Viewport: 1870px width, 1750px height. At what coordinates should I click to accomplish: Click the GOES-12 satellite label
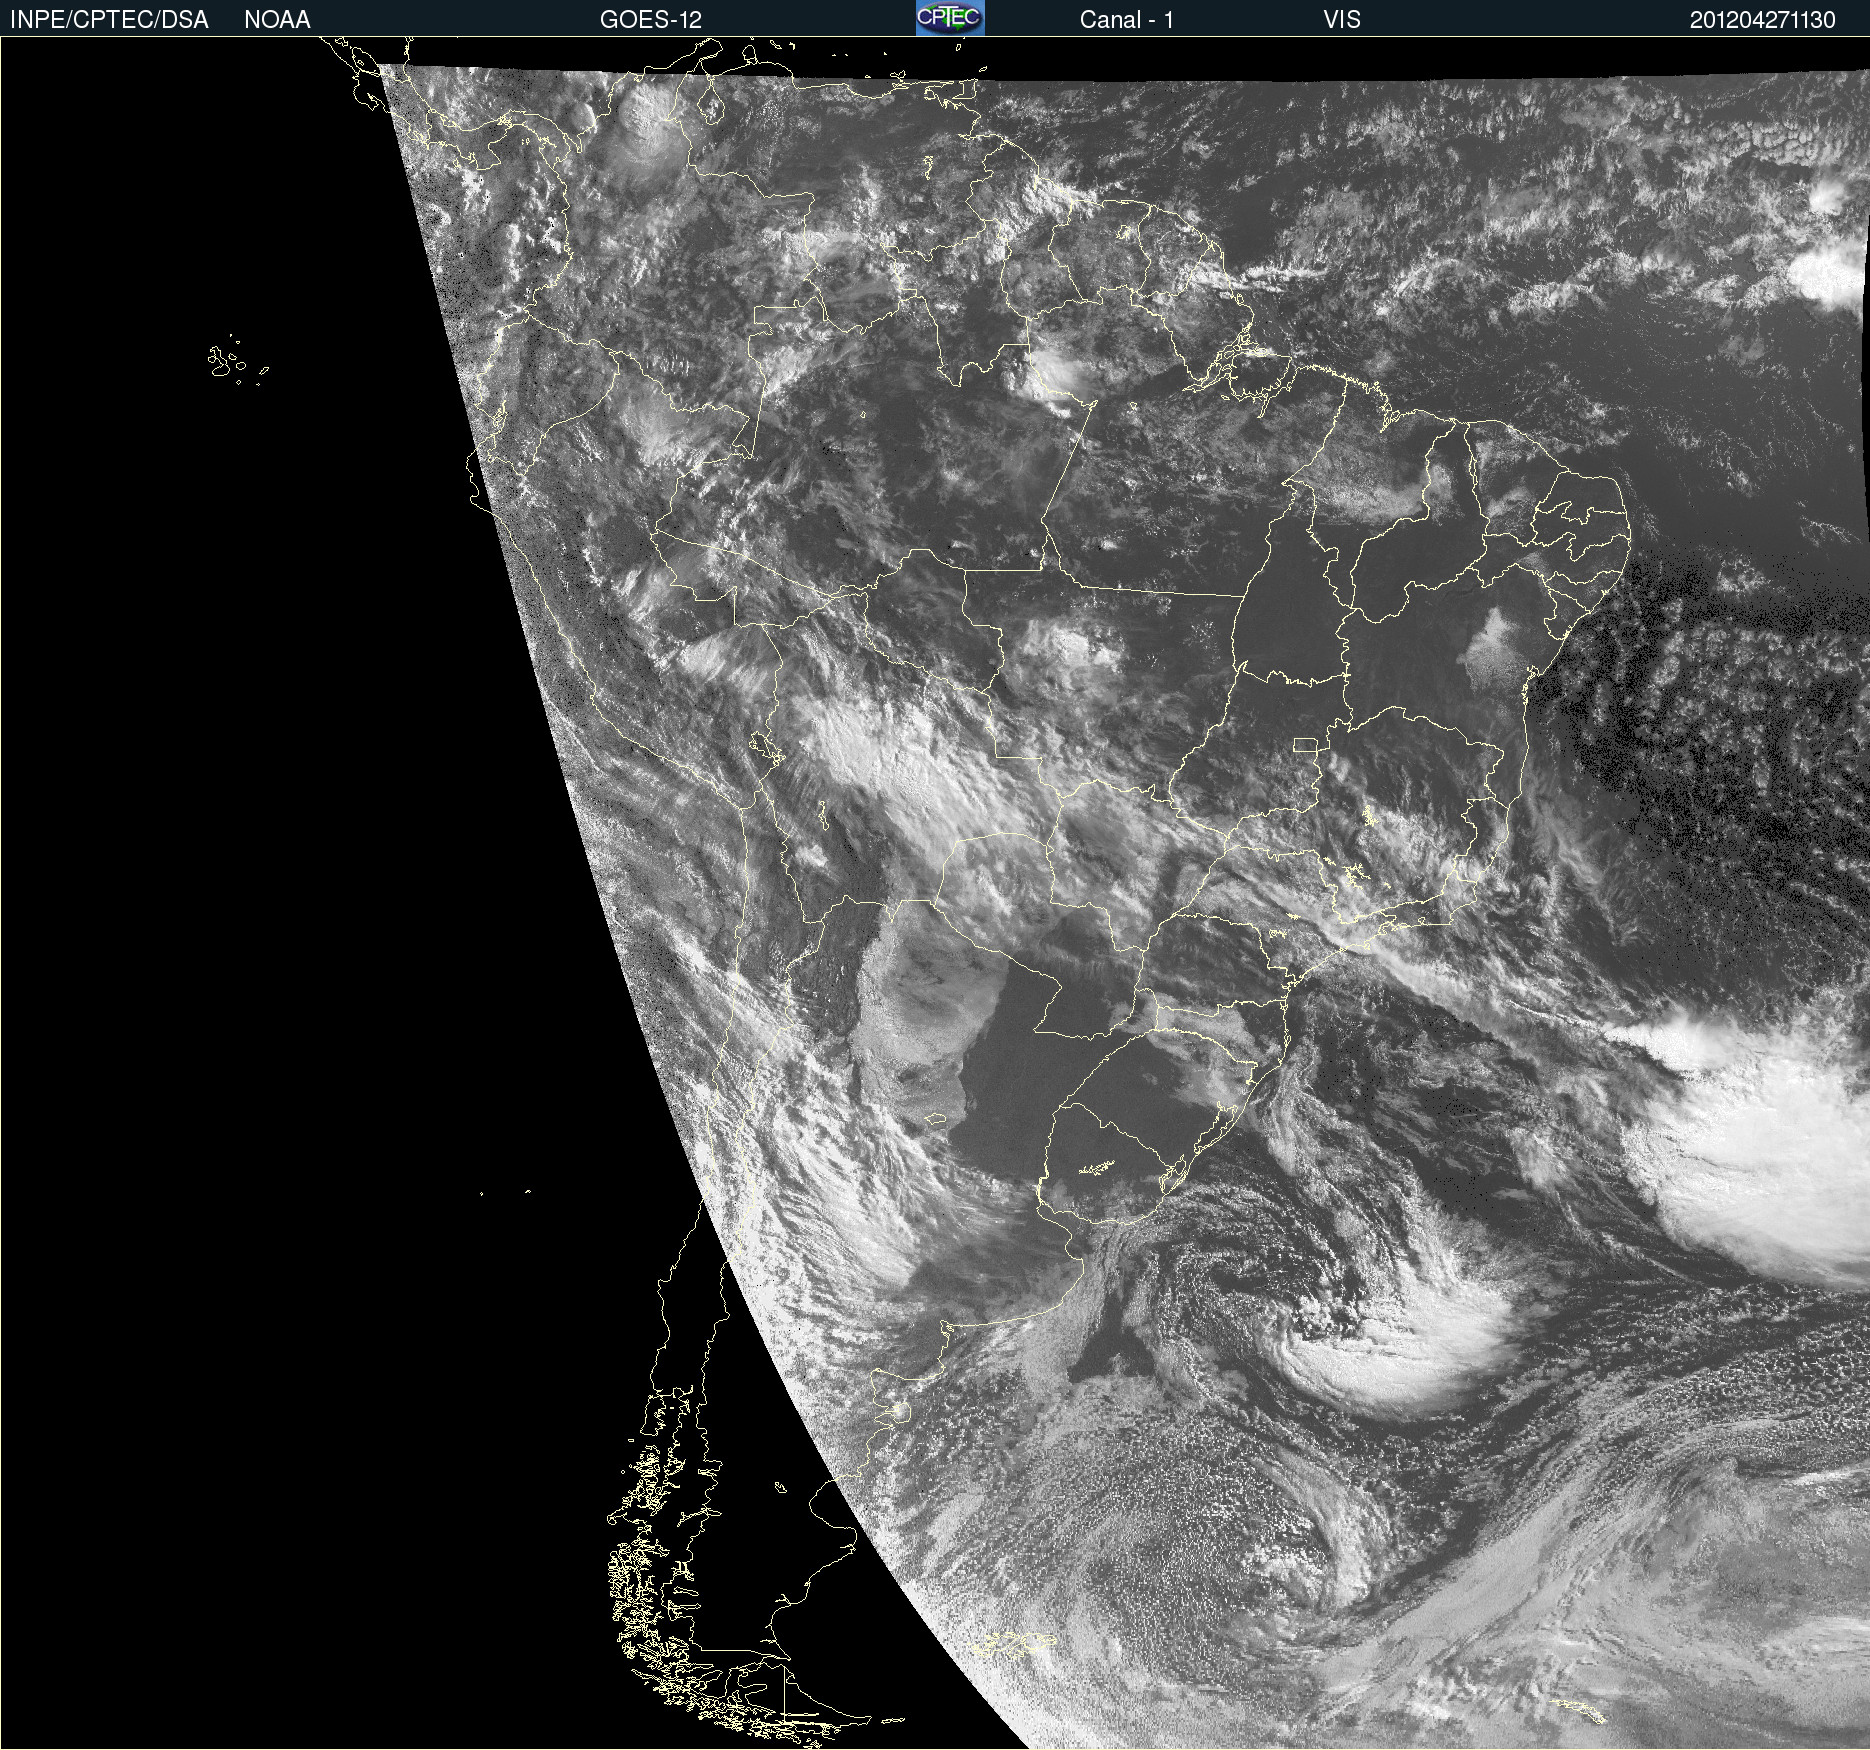coord(651,20)
